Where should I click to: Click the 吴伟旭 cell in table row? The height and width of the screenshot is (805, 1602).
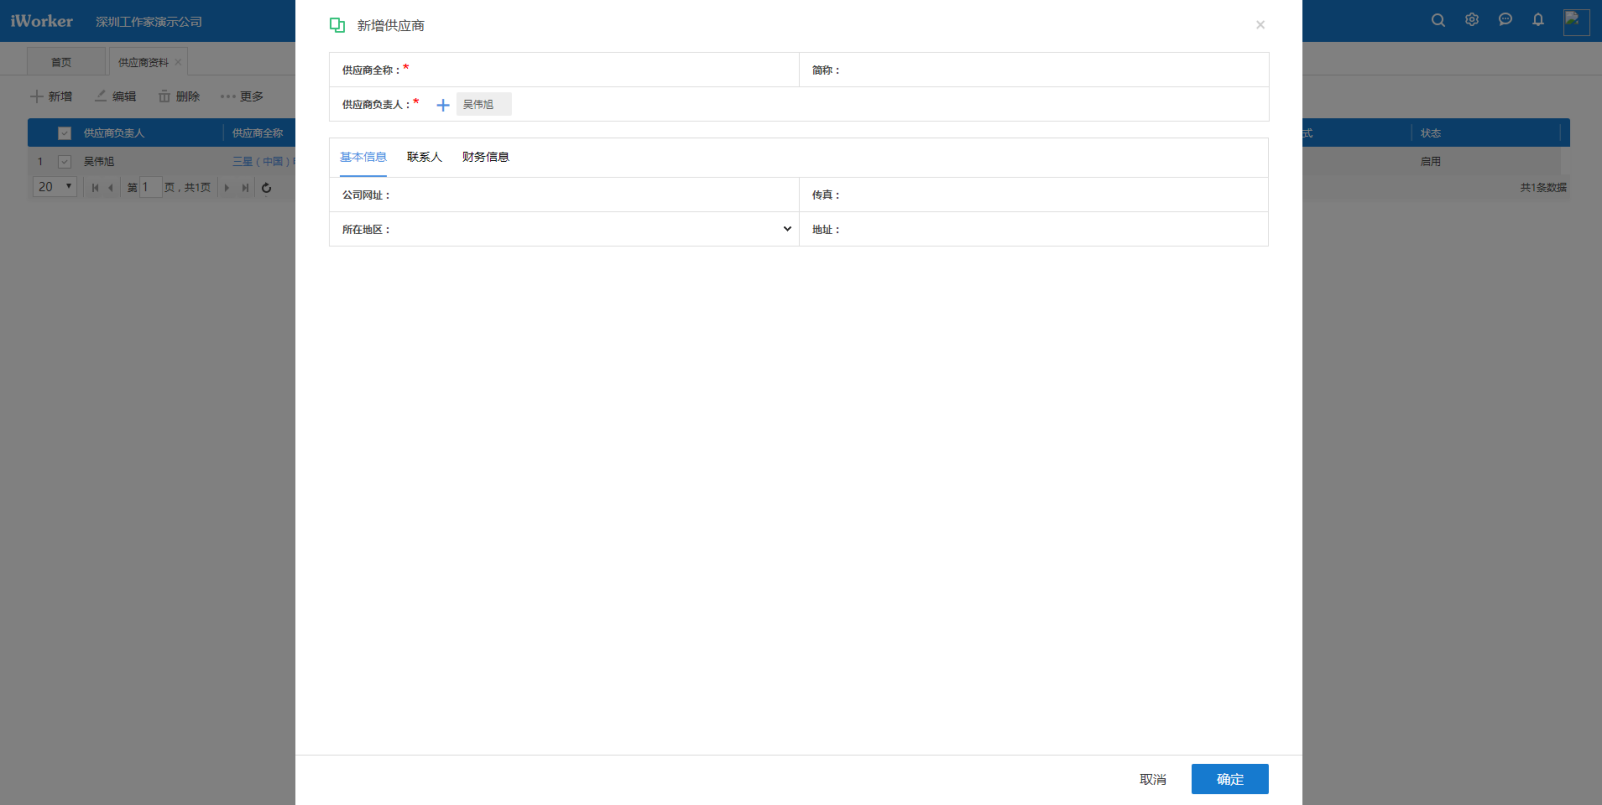(99, 161)
